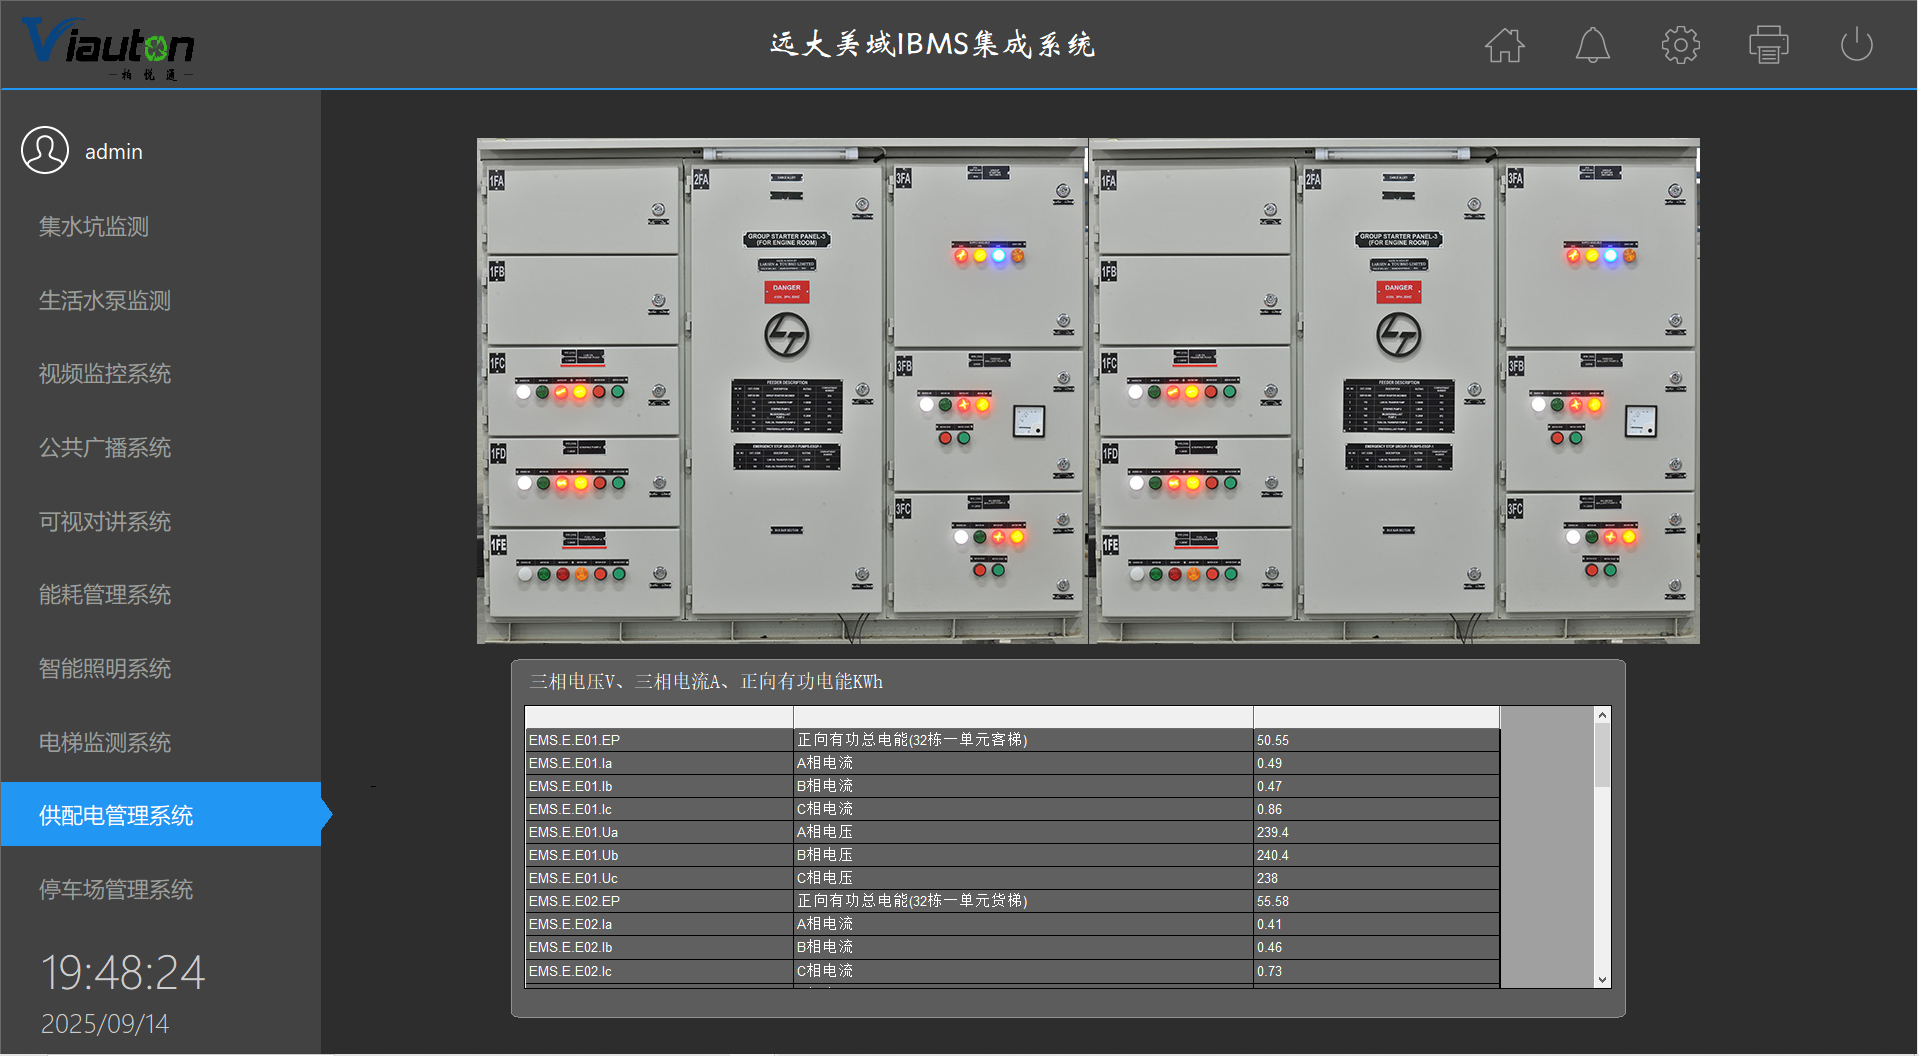Open 公共广播系统 section
The image size is (1919, 1056).
[x=105, y=448]
